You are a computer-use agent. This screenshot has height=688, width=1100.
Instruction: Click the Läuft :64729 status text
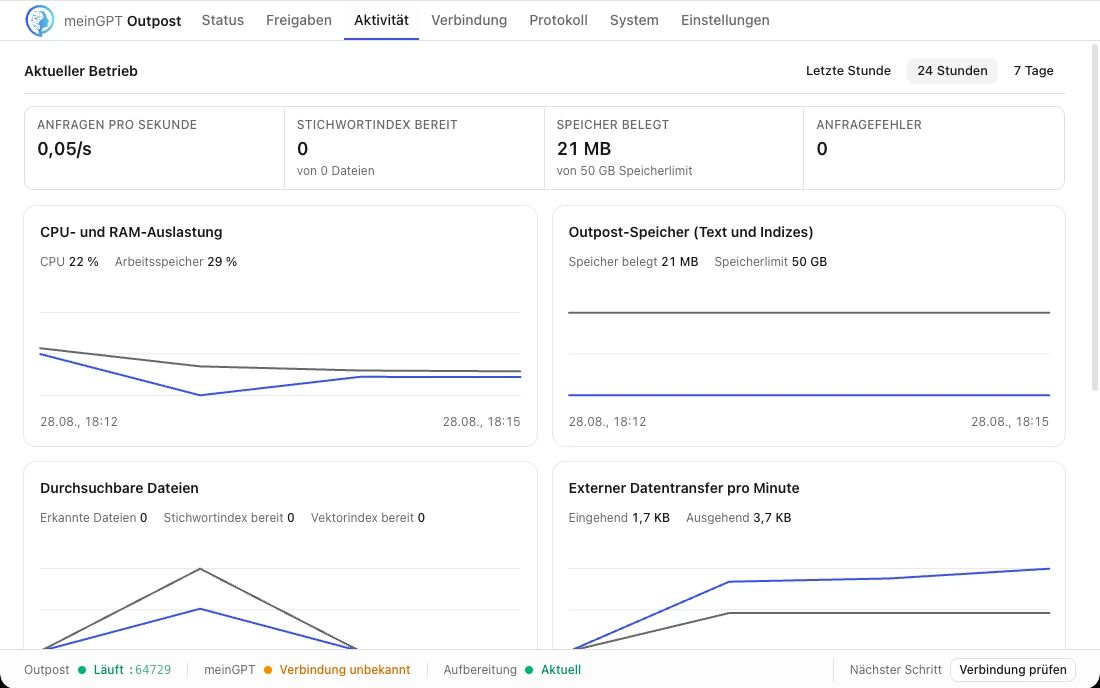(133, 670)
